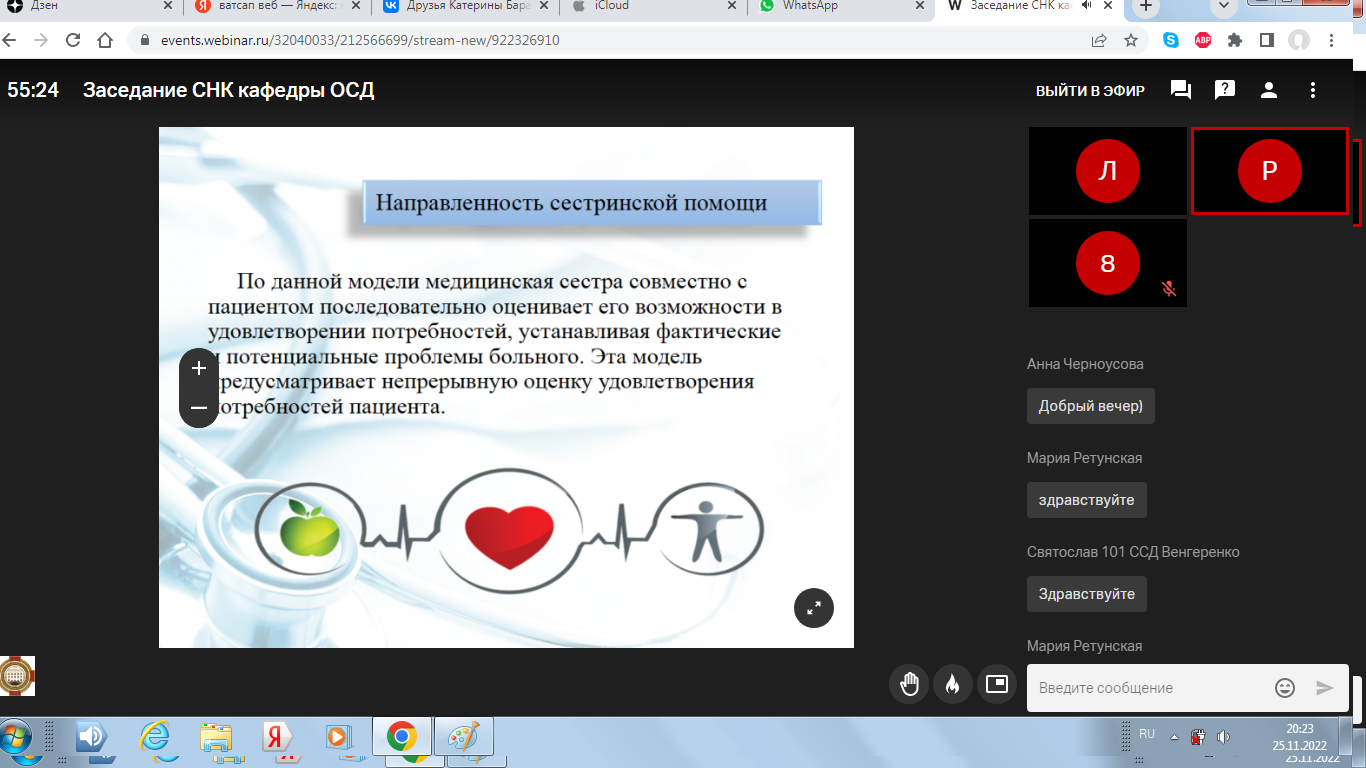This screenshot has height=768, width=1366.
Task: Select the participant Р video tile
Action: point(1269,171)
